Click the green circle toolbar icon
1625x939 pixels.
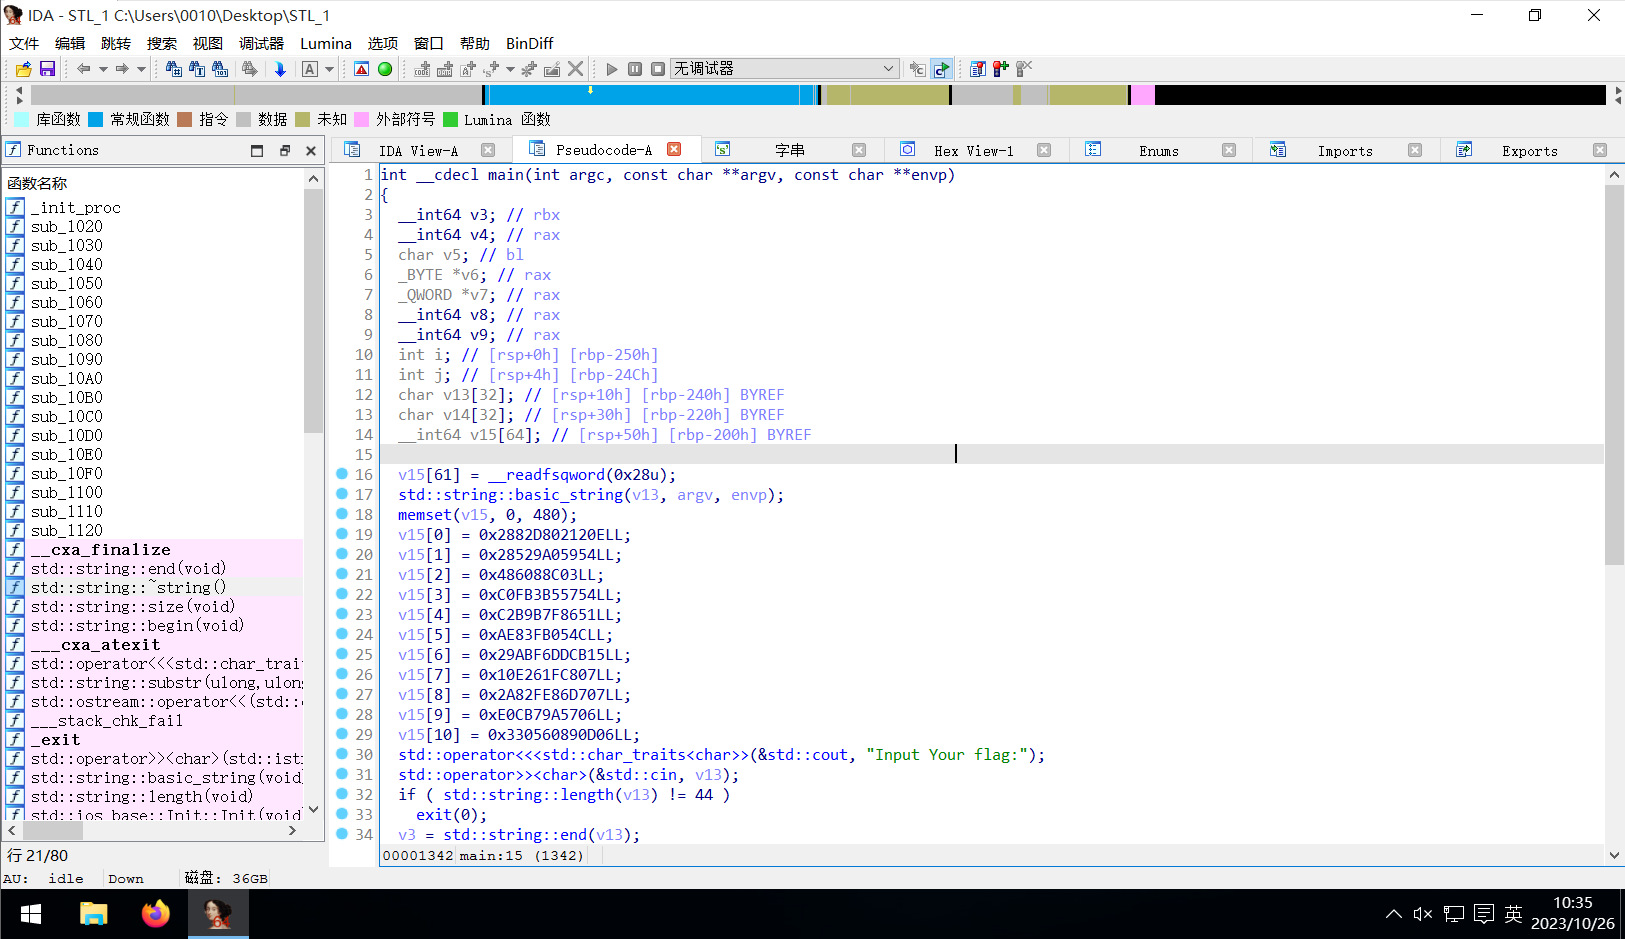(385, 69)
